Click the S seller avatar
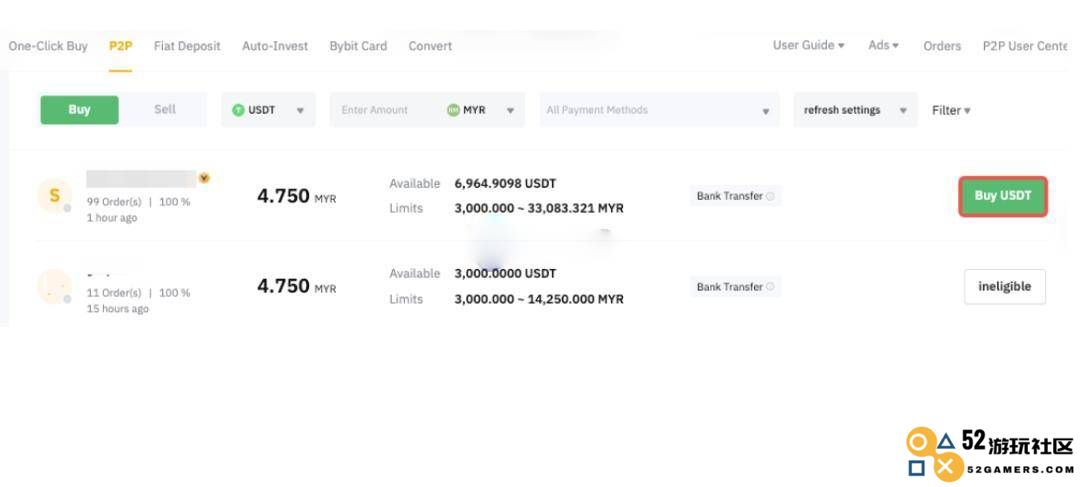 click(x=55, y=195)
